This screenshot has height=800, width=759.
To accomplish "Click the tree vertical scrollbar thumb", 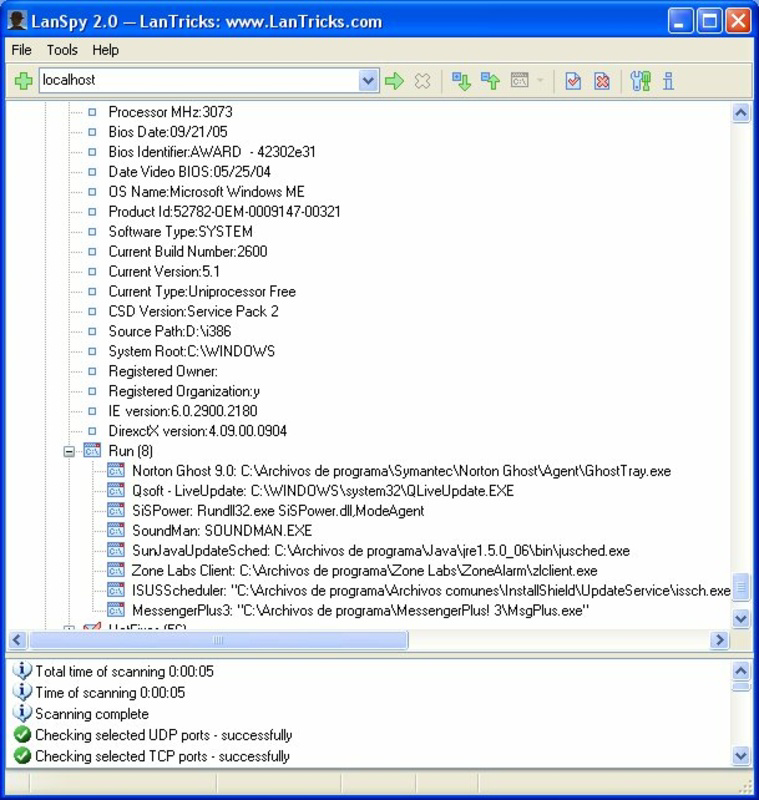I will pyautogui.click(x=741, y=587).
